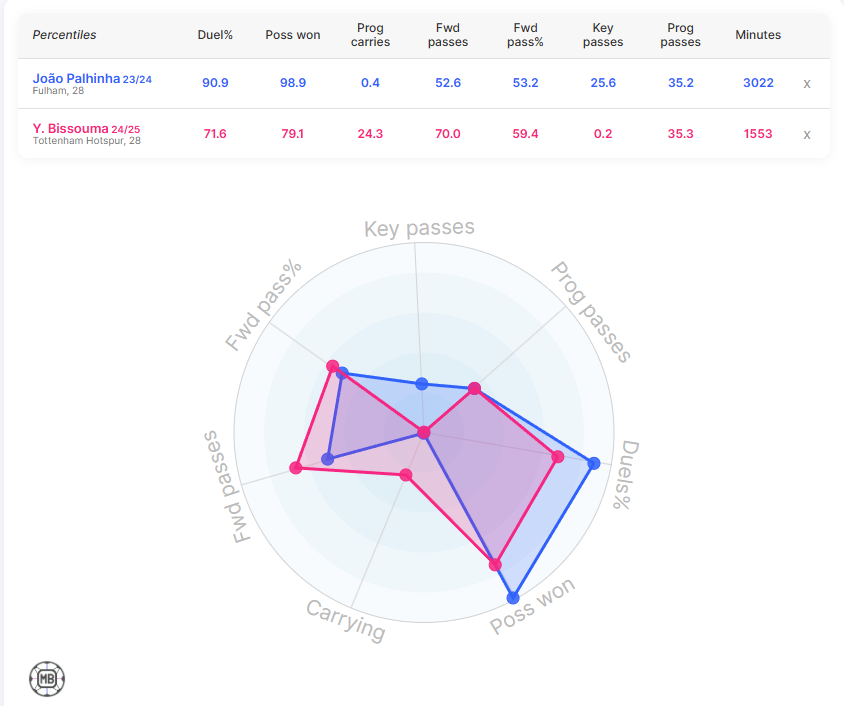Image resolution: width=844 pixels, height=706 pixels.
Task: Click Fwd passes column header
Action: (448, 35)
